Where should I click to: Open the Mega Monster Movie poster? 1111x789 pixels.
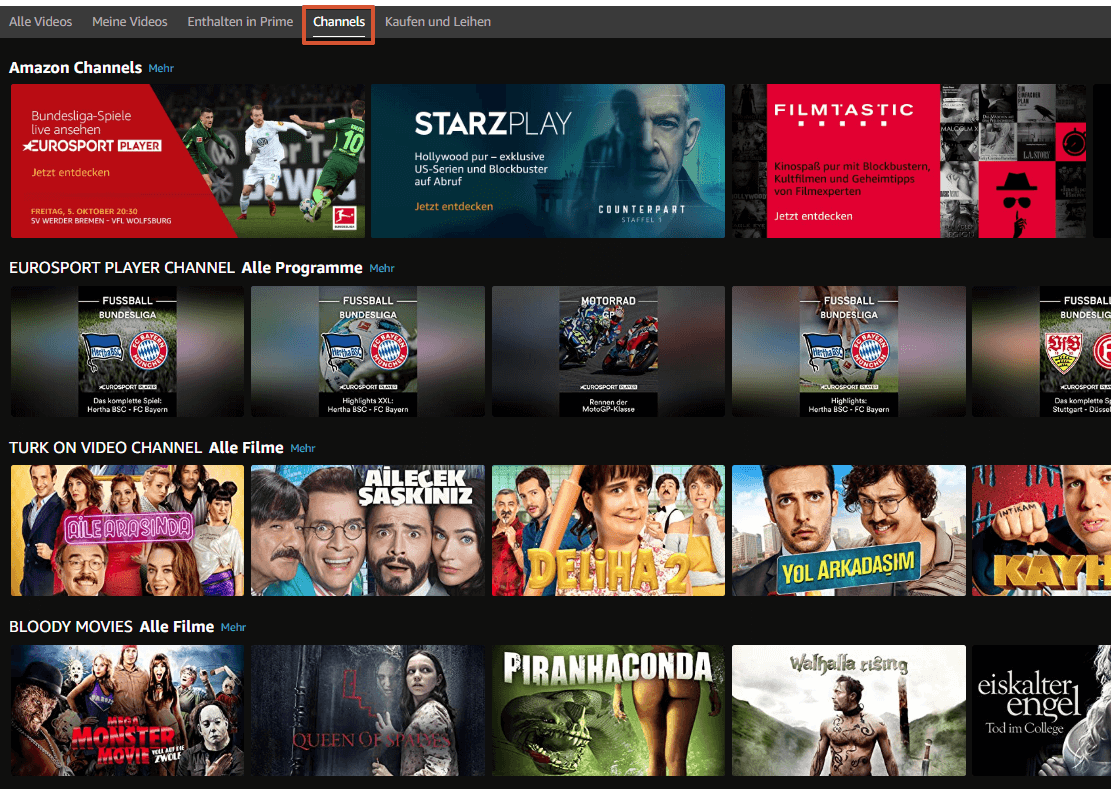tap(128, 710)
